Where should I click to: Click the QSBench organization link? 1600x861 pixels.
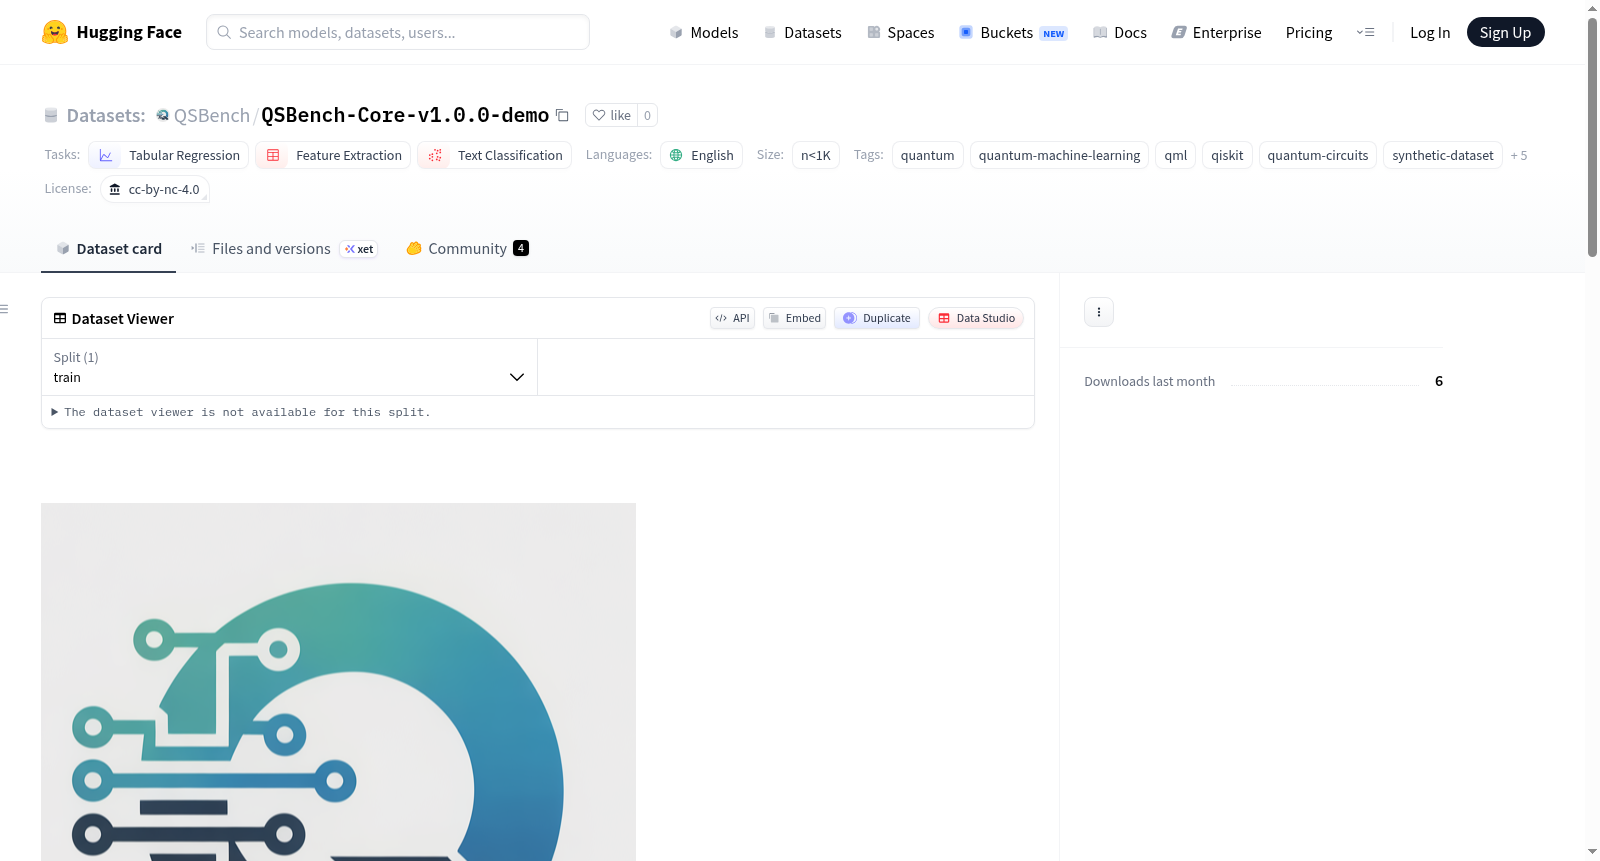click(x=212, y=115)
